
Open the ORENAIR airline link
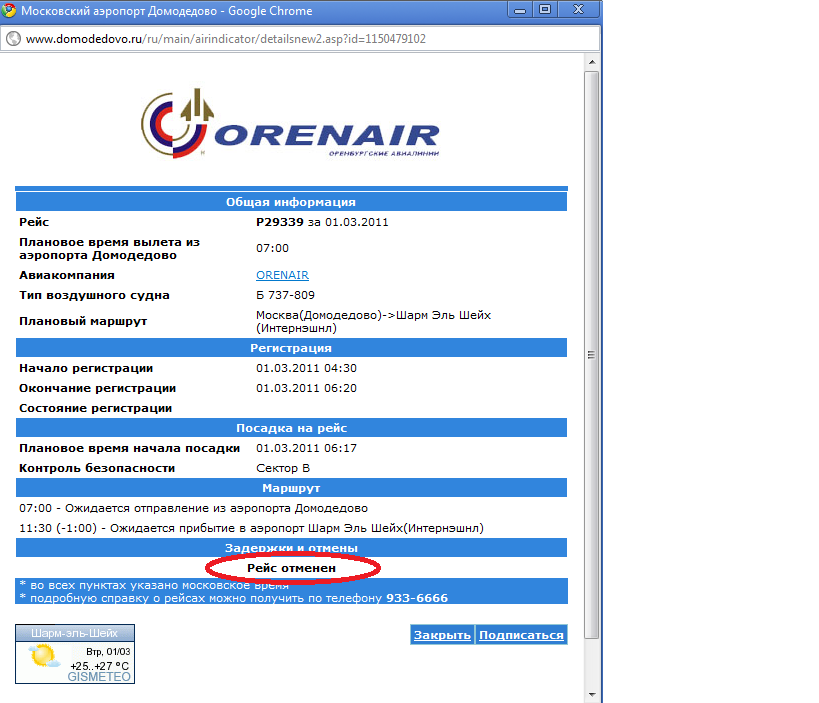point(282,275)
